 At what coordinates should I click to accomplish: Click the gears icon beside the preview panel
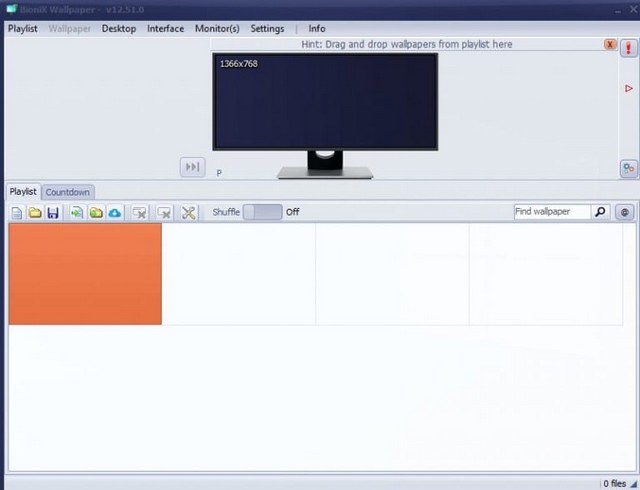[x=628, y=168]
